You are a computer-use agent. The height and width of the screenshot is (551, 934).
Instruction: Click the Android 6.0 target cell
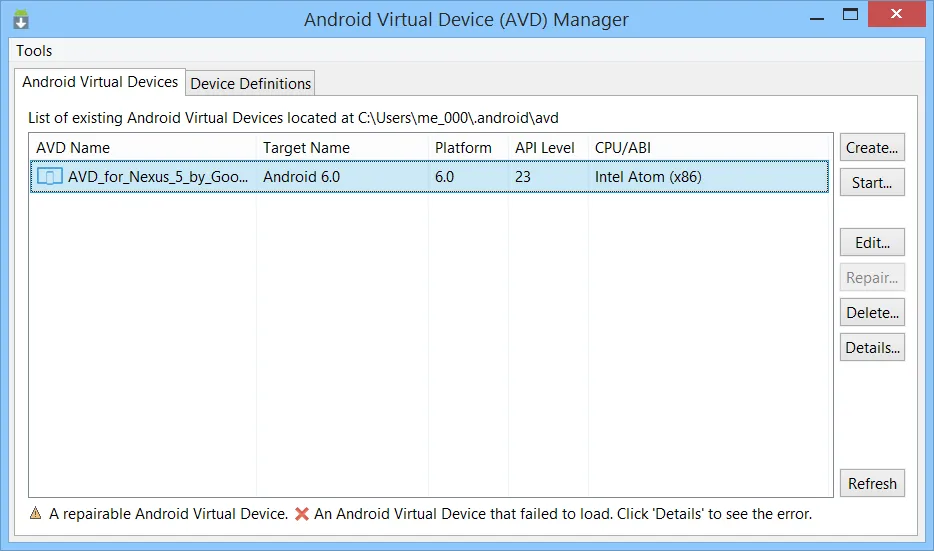(x=301, y=177)
